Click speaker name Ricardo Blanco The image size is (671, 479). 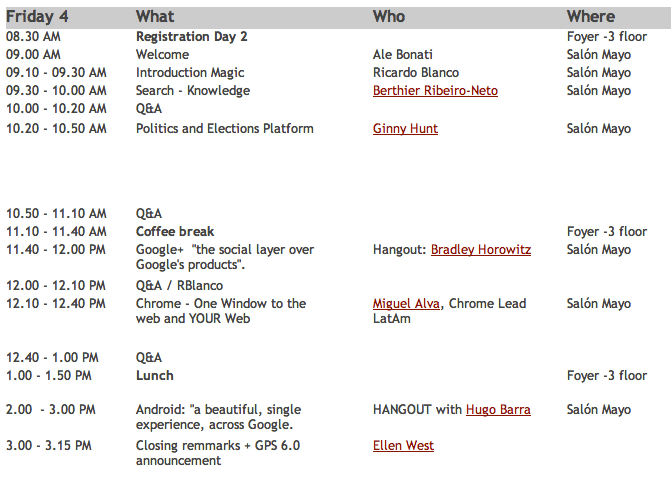[418, 73]
